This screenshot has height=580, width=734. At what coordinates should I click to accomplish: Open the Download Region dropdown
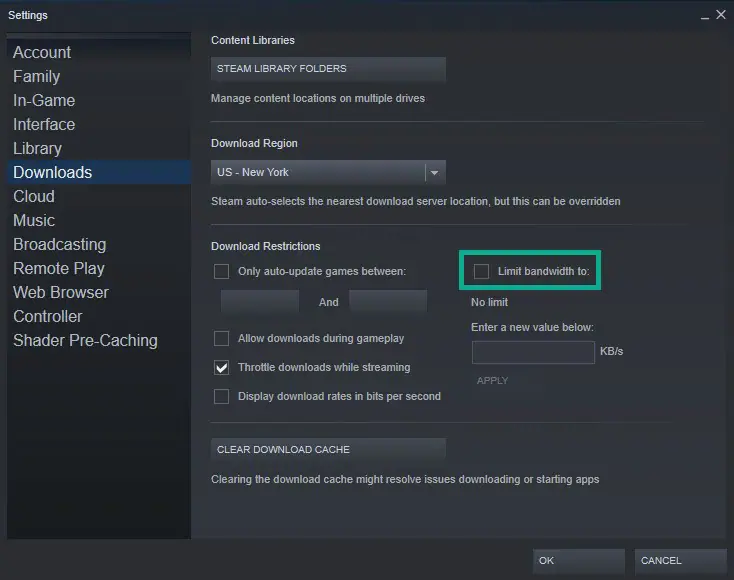[x=328, y=172]
